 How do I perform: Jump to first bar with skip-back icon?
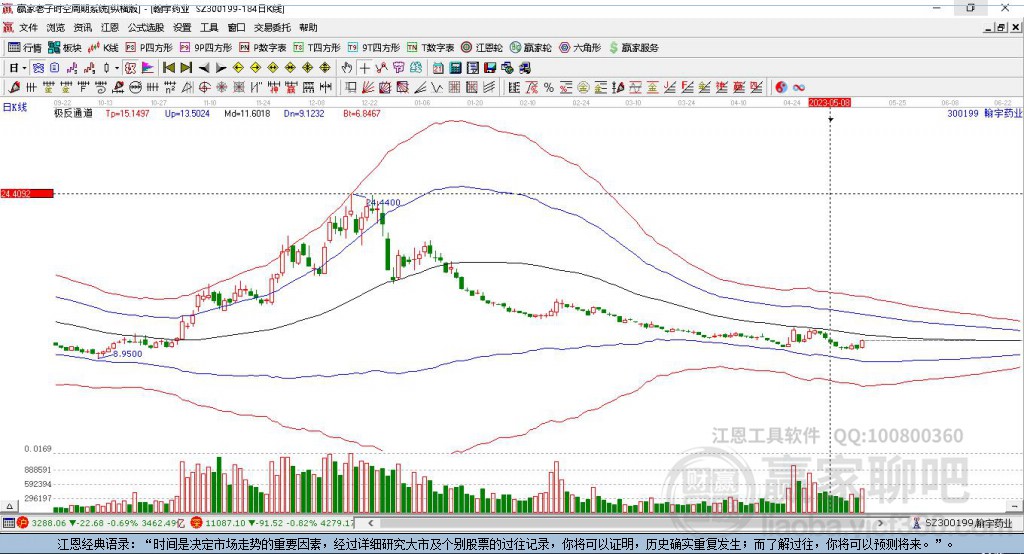[168, 68]
